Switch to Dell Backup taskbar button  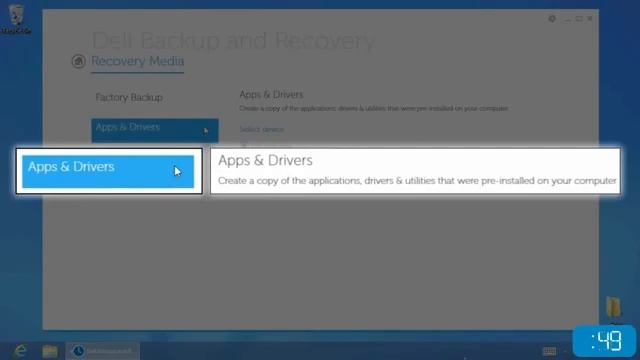[102, 351]
